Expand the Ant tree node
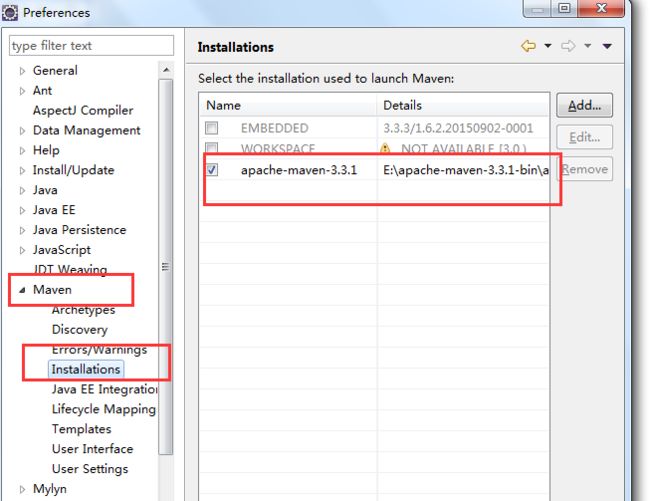The image size is (650, 501). (x=22, y=91)
